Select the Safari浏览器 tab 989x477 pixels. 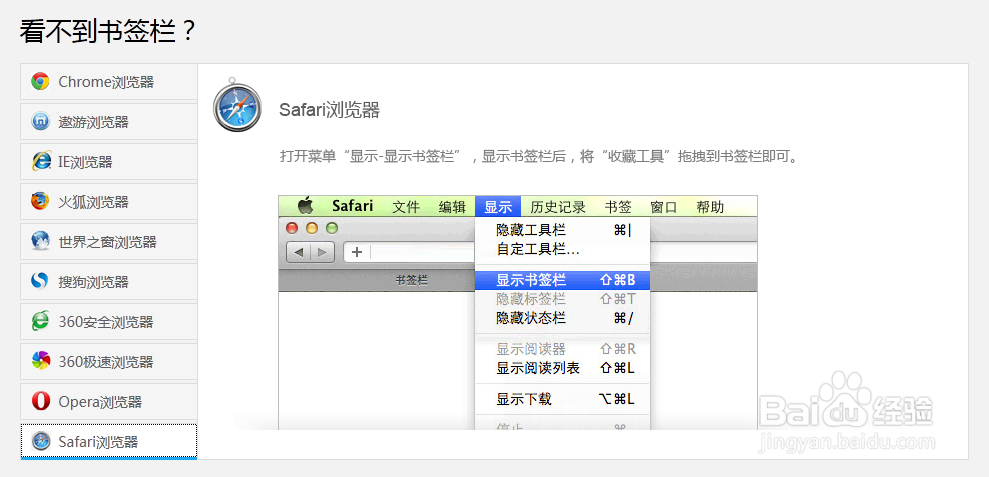[109, 441]
